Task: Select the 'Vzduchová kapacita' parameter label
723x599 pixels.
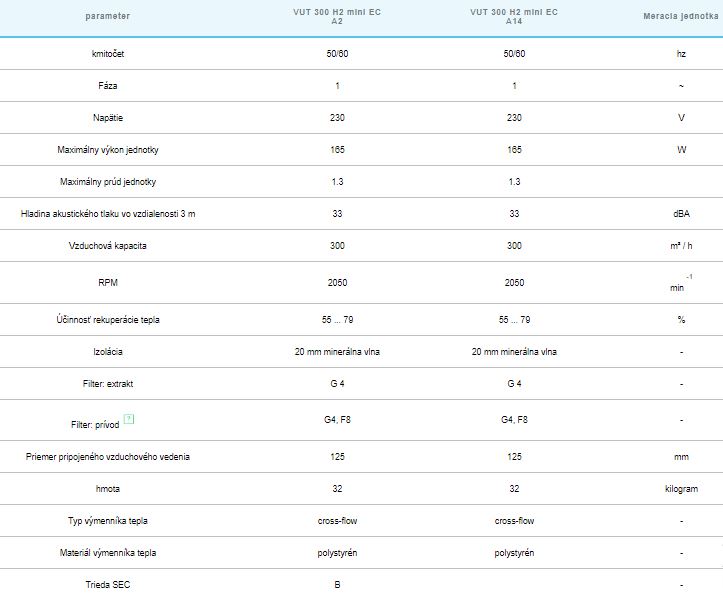Action: (107, 246)
